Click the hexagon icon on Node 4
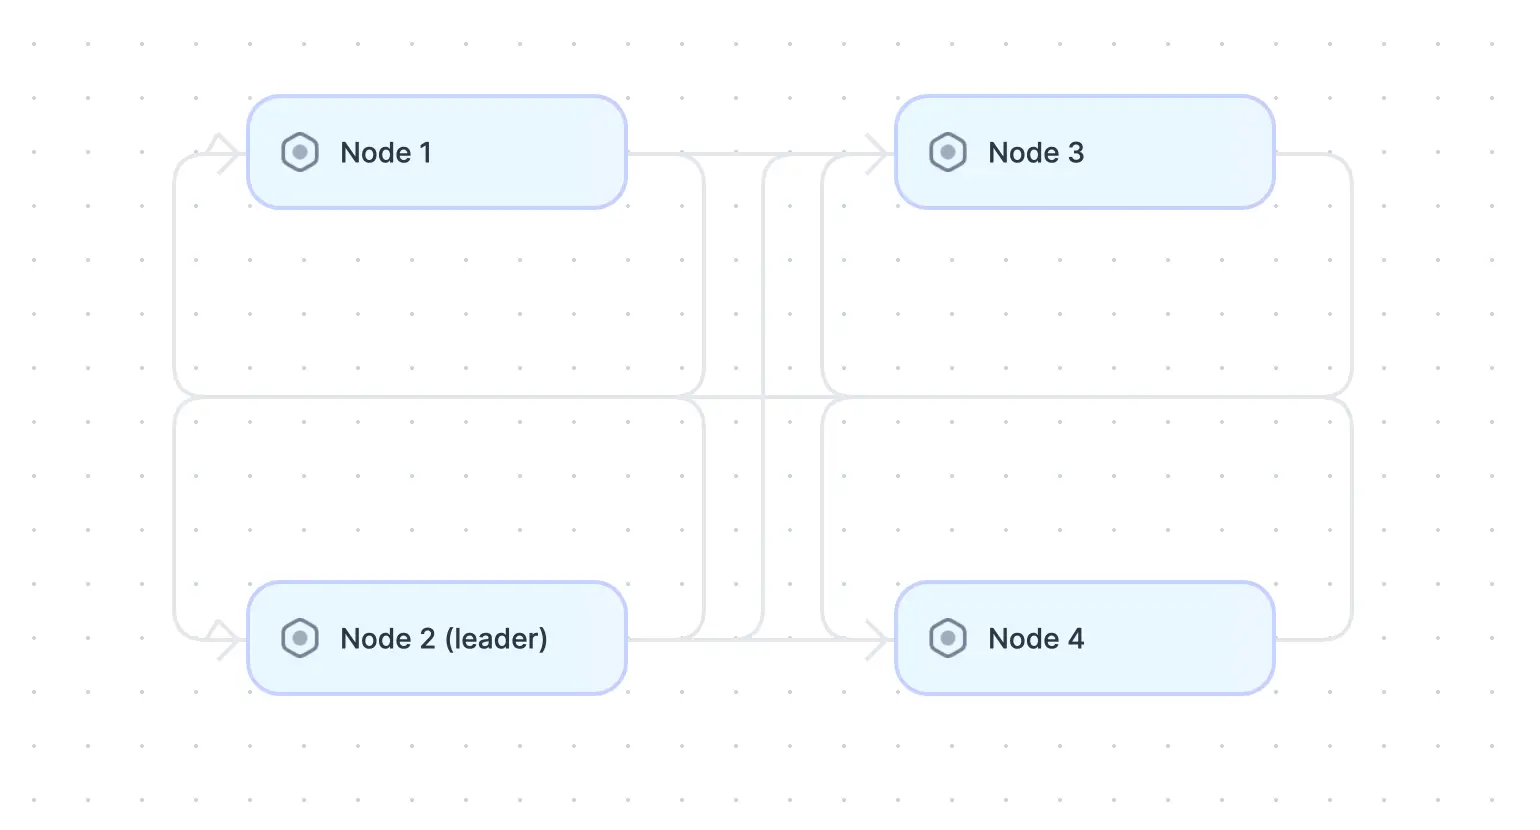Image resolution: width=1540 pixels, height=830 pixels. 948,639
